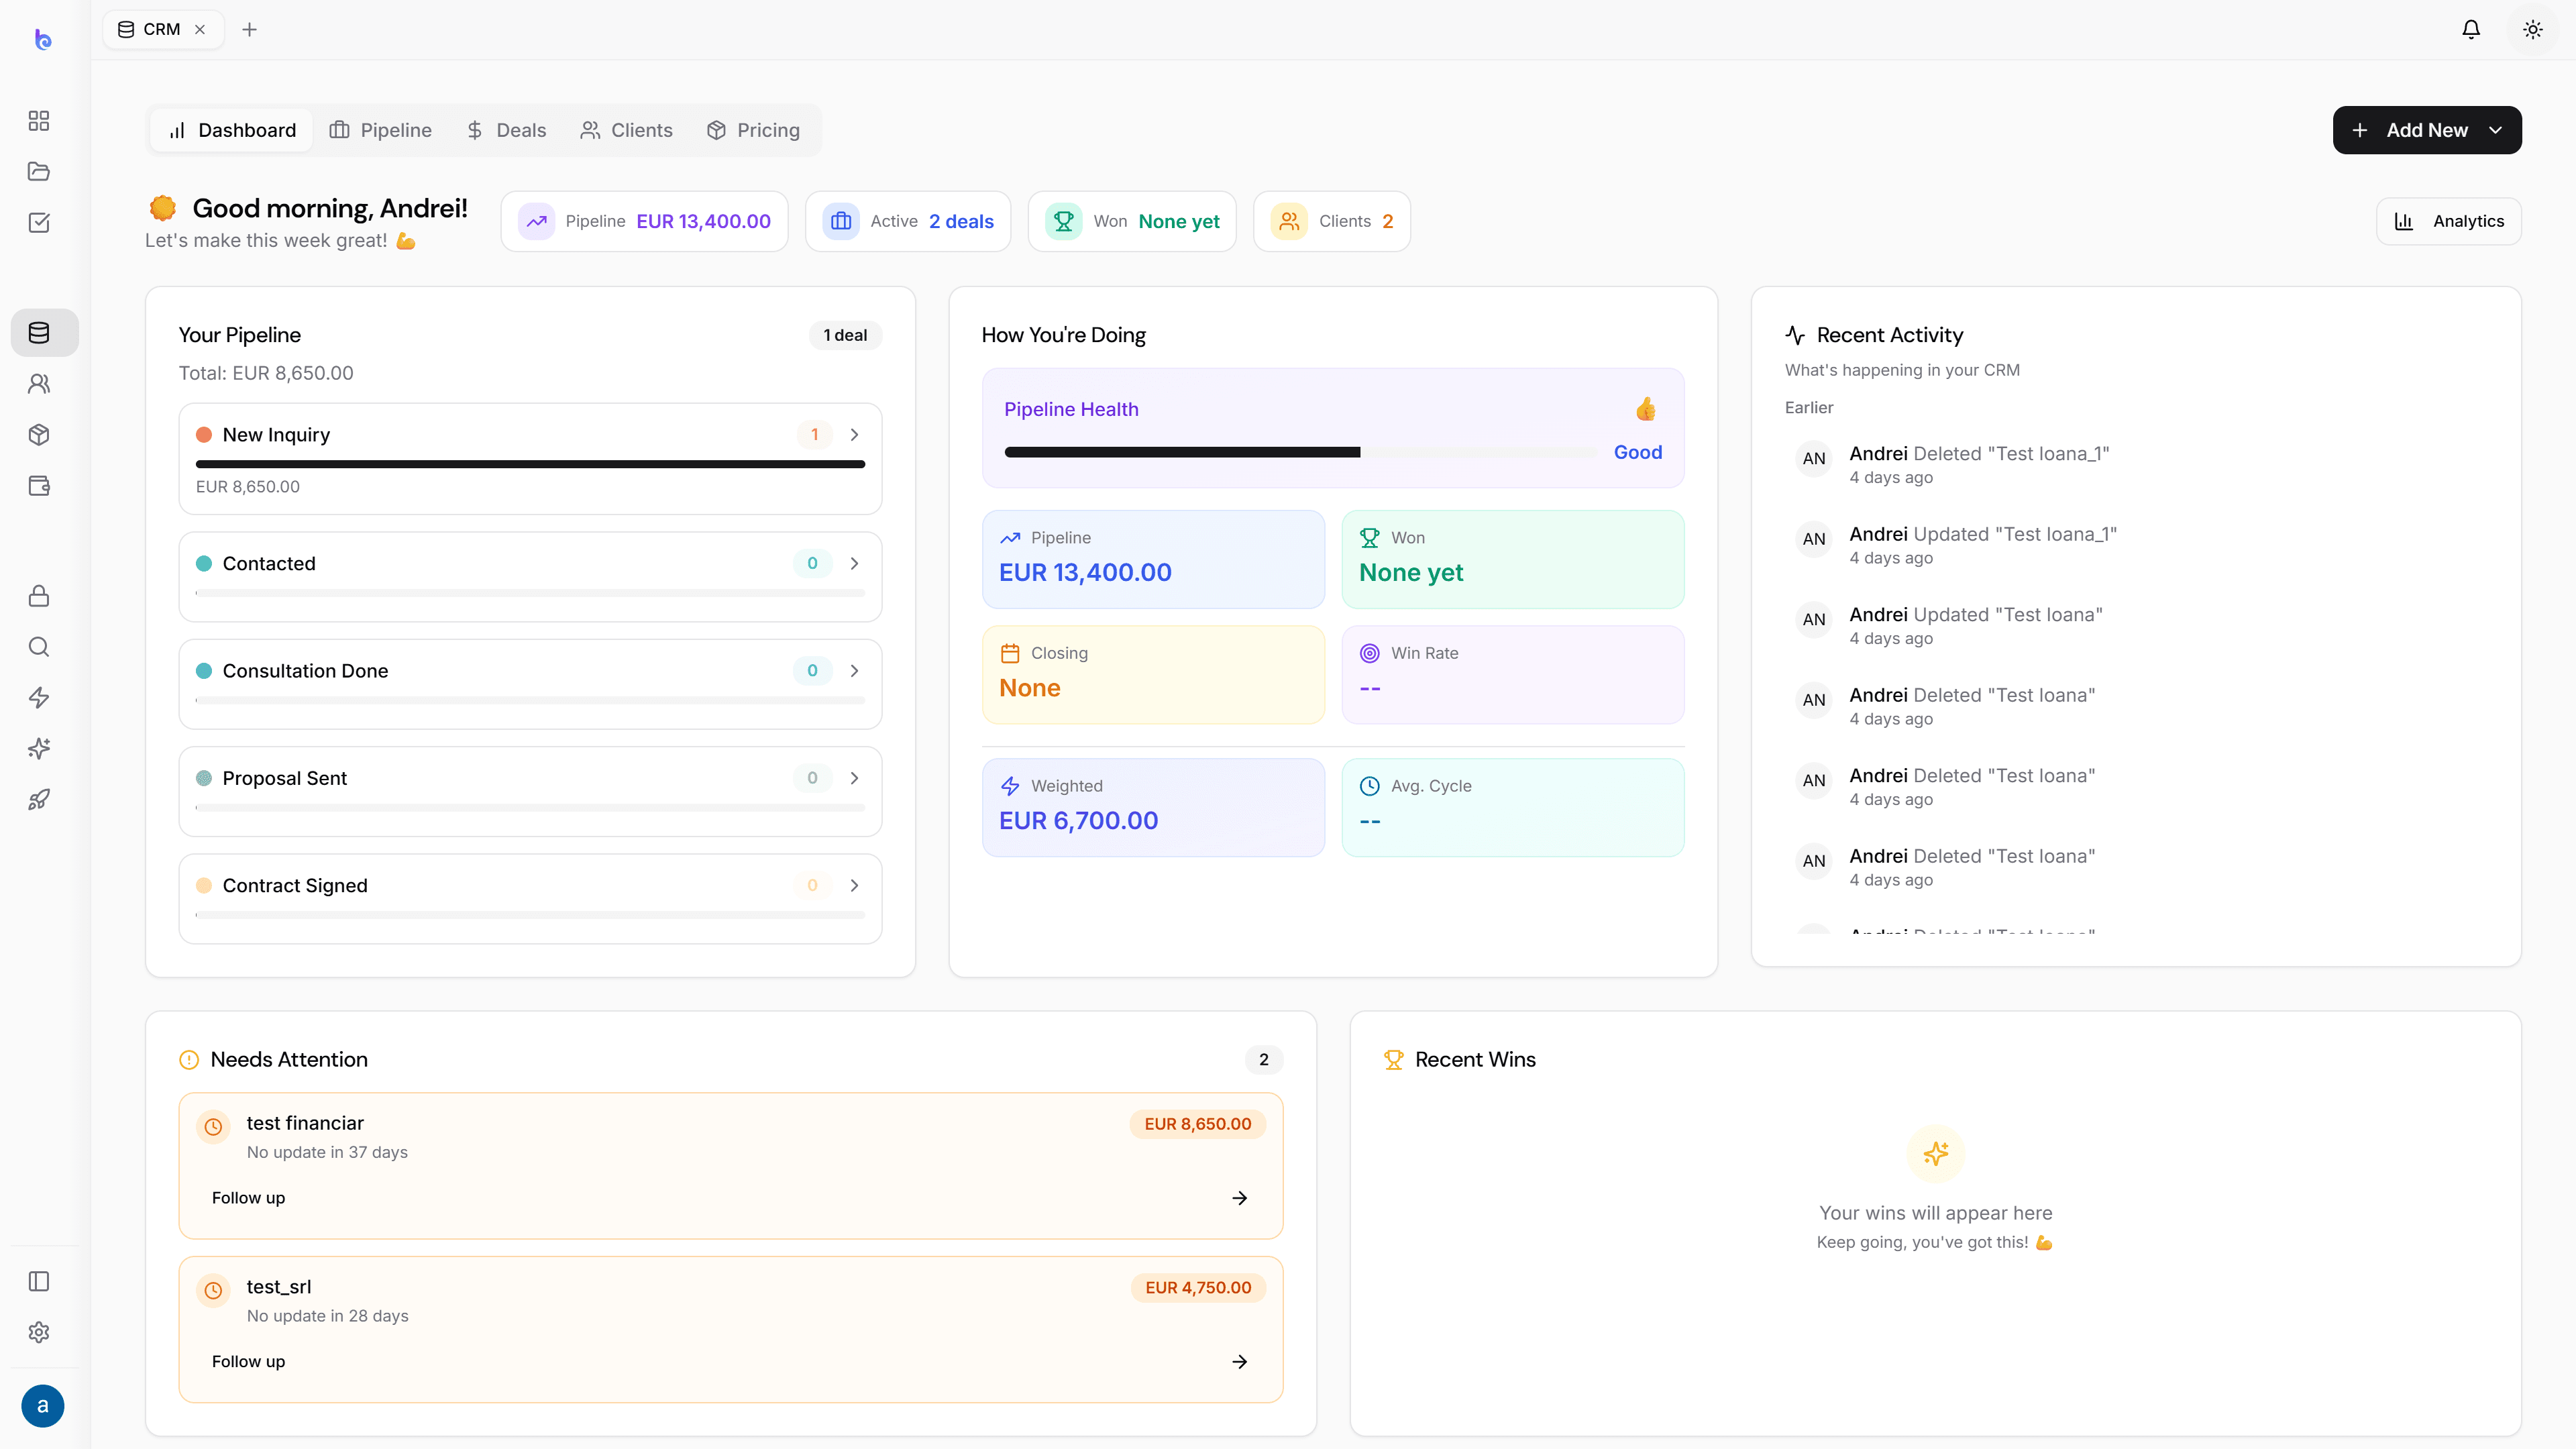This screenshot has width=2576, height=1449.
Task: Click the '1 deal' badge in Your Pipeline
Action: tap(845, 335)
